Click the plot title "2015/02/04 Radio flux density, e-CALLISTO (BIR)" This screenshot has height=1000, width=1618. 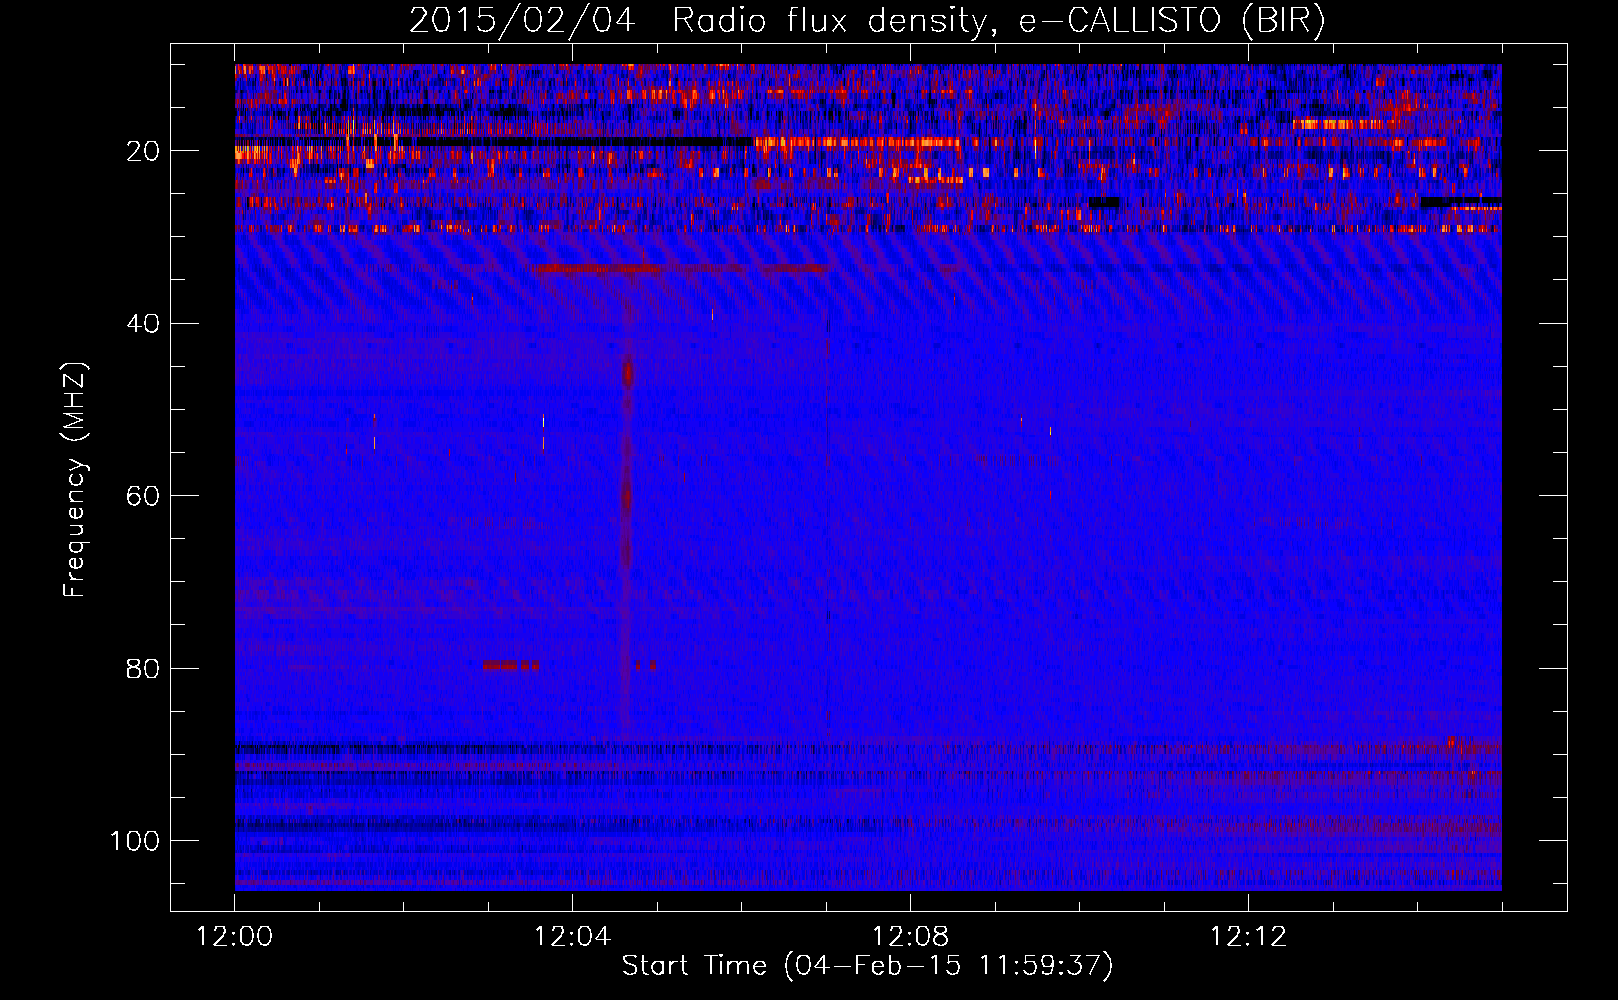(867, 20)
